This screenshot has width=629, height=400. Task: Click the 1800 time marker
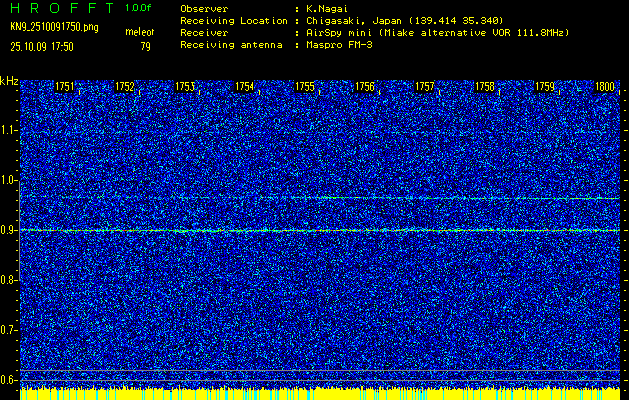click(604, 87)
